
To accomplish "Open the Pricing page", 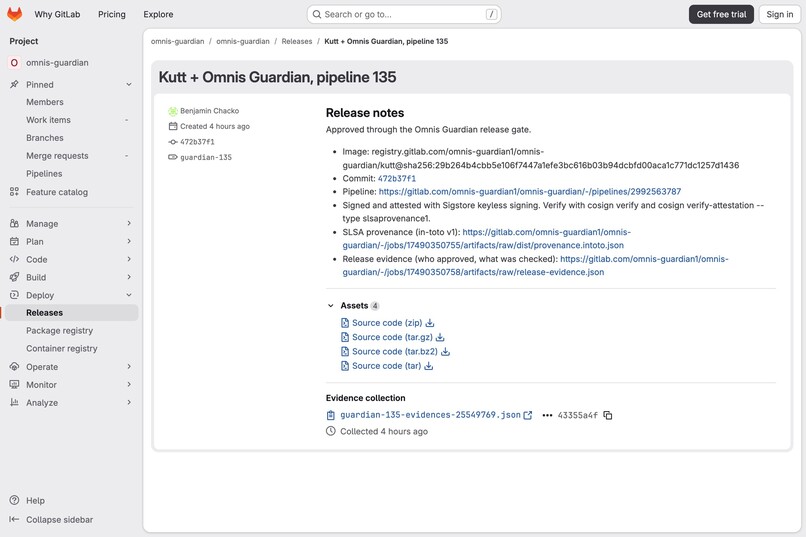I will pos(112,14).
